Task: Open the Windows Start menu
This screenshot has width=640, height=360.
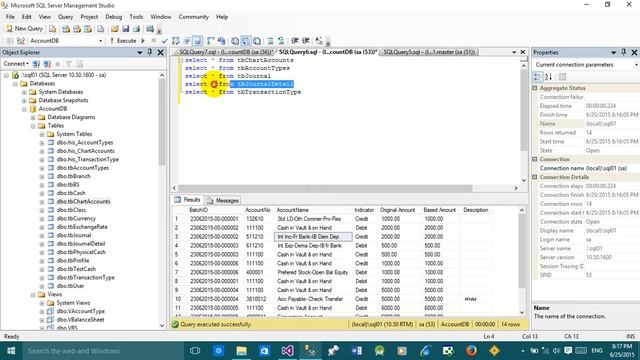Action: 11,351
